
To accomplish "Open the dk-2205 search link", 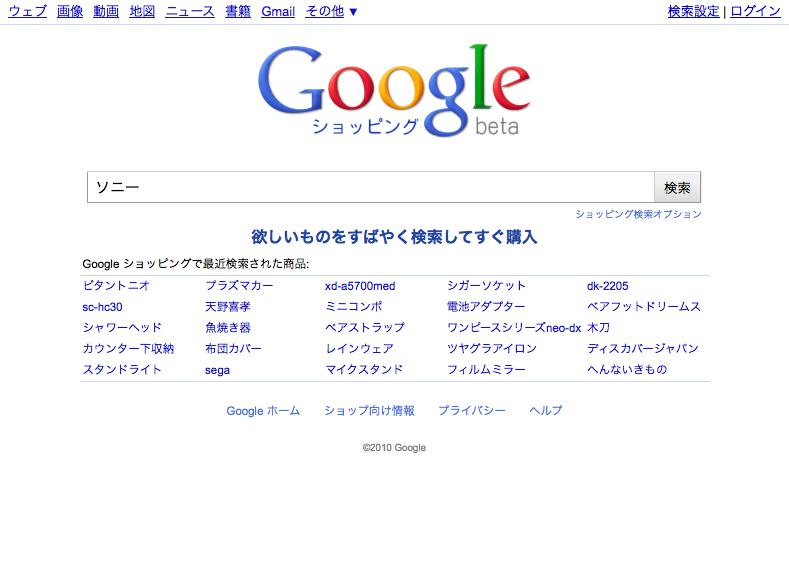I will (608, 286).
